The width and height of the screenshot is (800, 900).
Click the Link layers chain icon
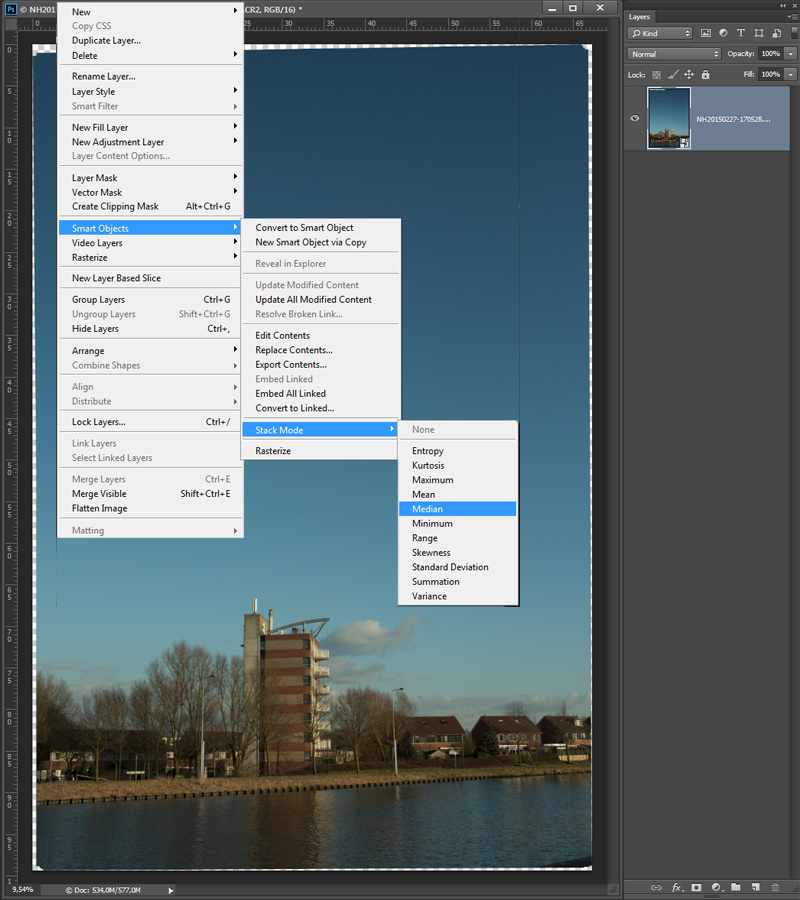(655, 887)
